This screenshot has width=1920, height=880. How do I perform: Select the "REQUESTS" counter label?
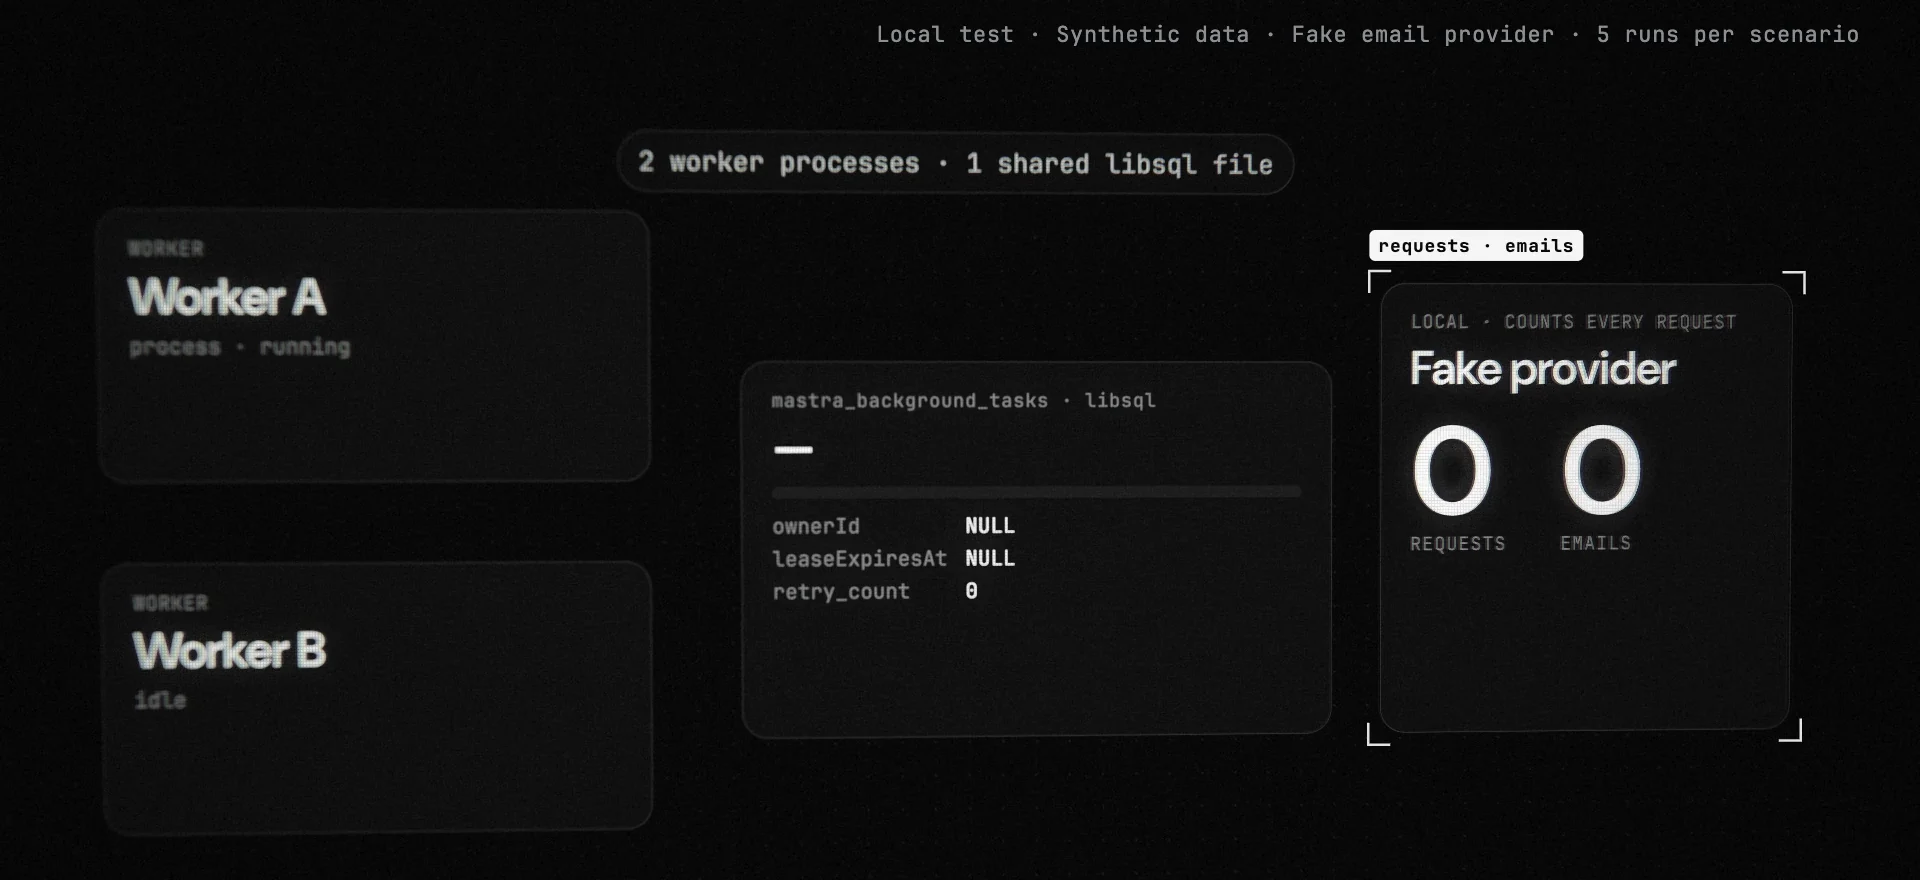(x=1458, y=543)
